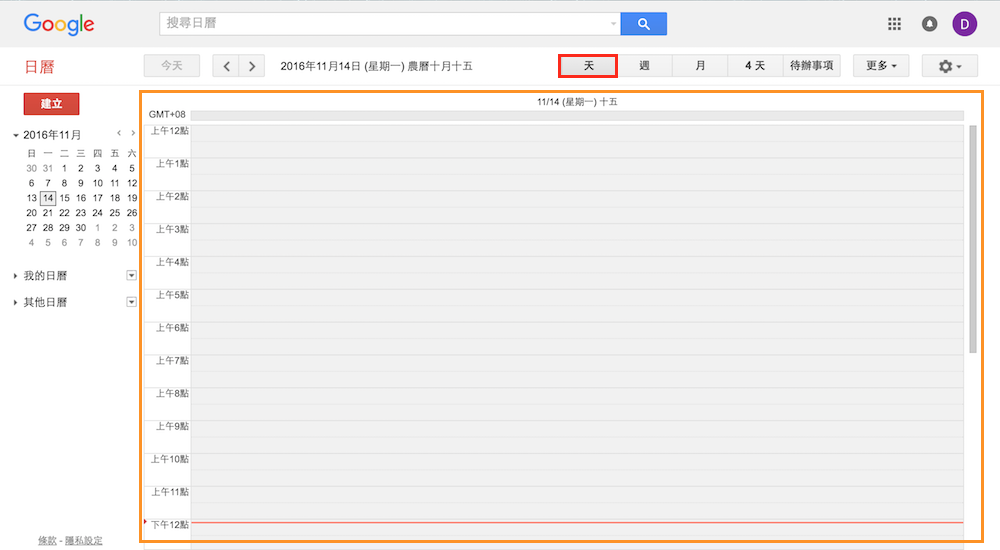Screen dimensions: 1000x550
Task: Go to next day arrow in toolbar
Action: pos(252,66)
